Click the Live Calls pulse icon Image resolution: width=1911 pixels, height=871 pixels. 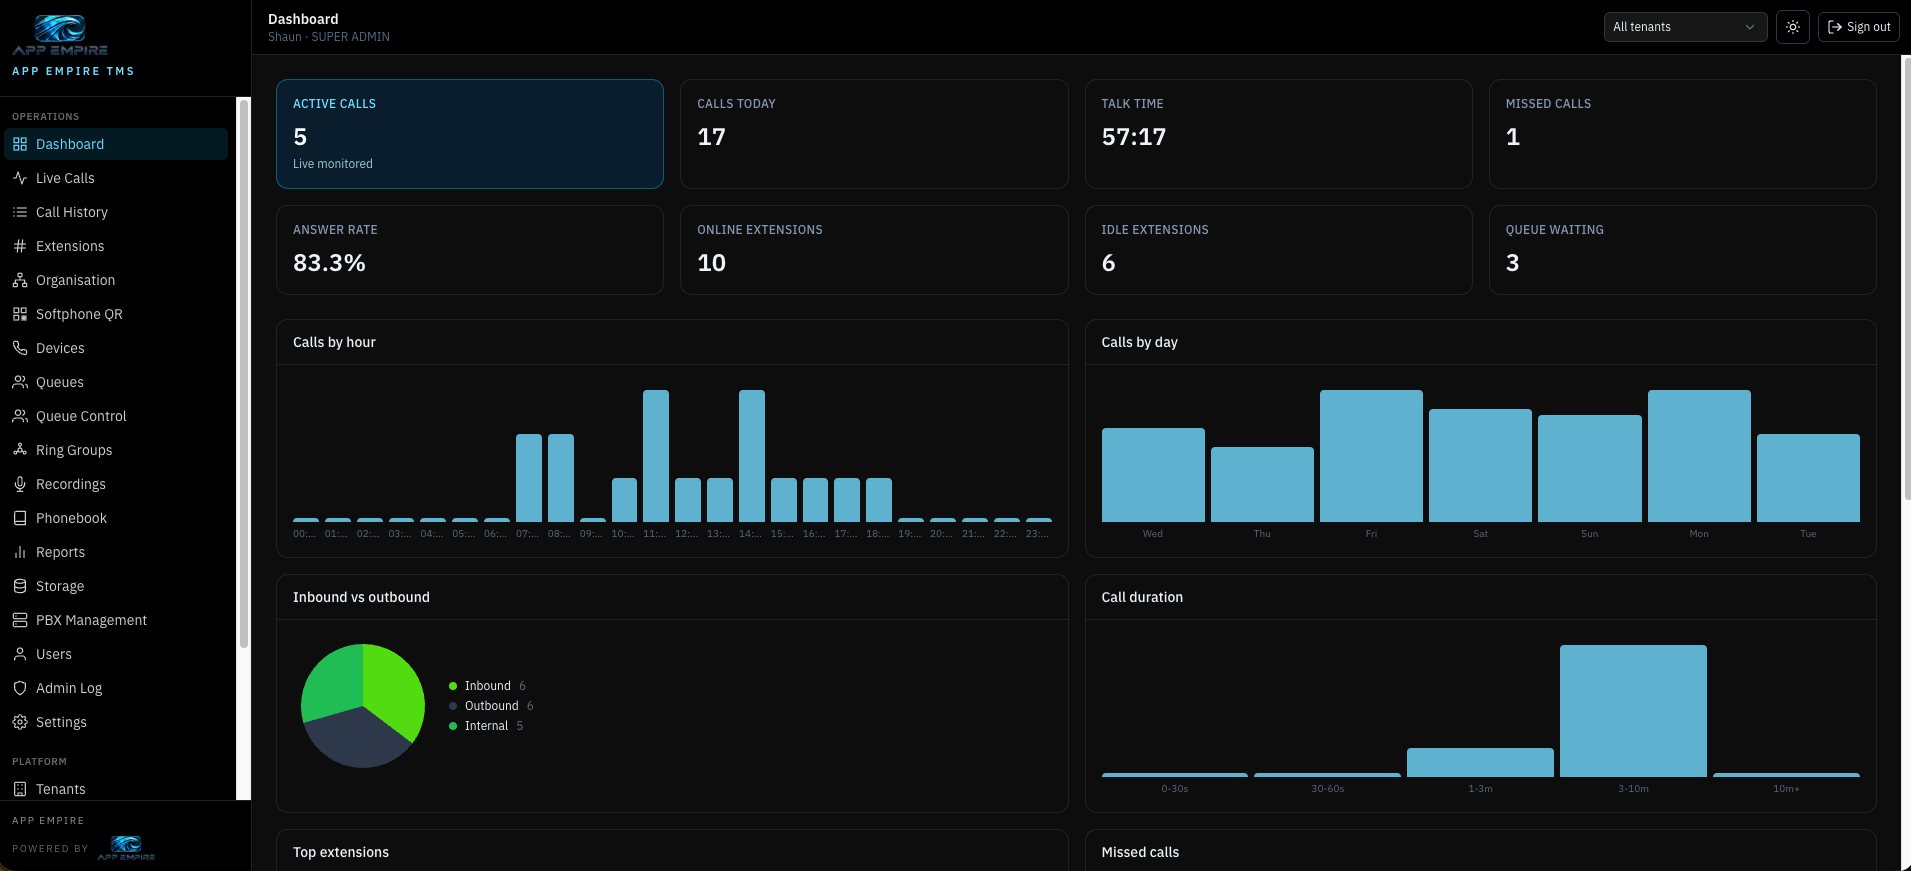(x=20, y=178)
